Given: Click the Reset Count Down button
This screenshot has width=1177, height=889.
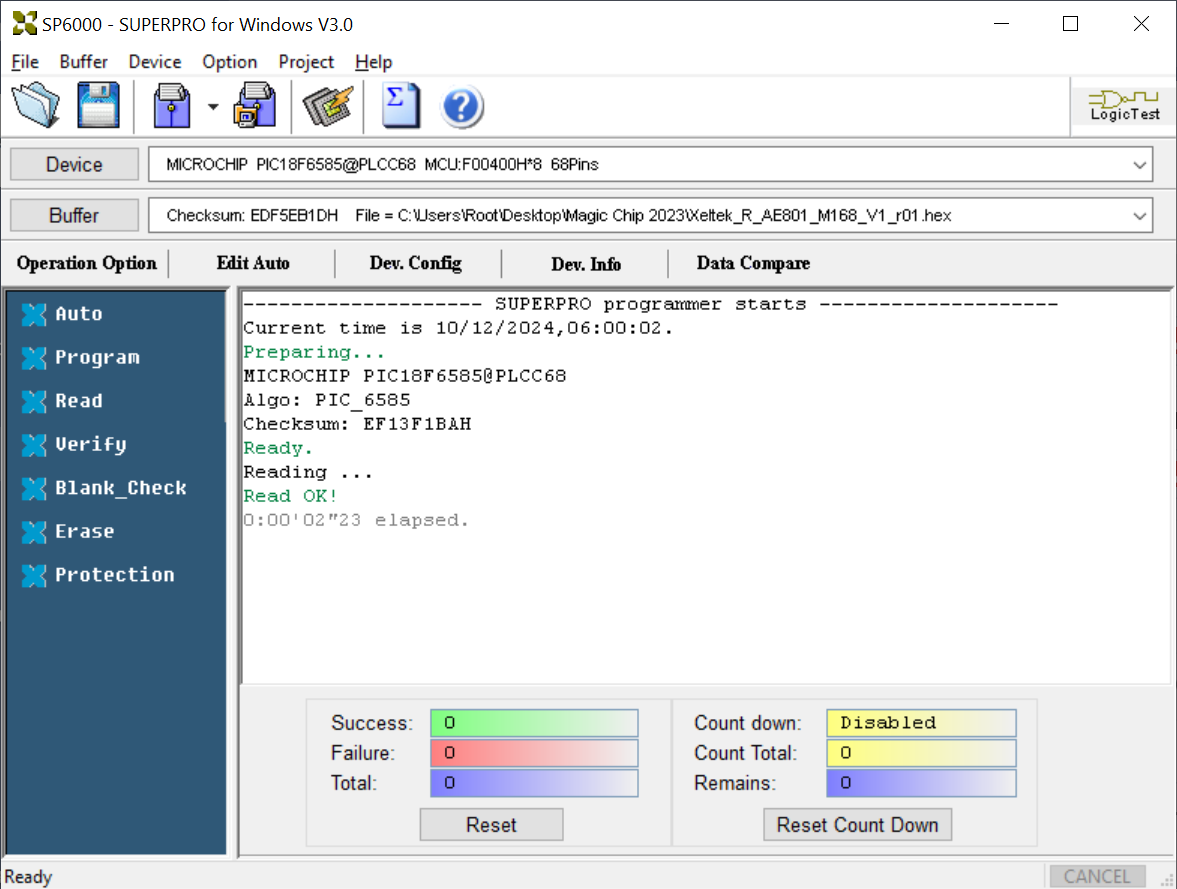Looking at the screenshot, I should pos(857,824).
